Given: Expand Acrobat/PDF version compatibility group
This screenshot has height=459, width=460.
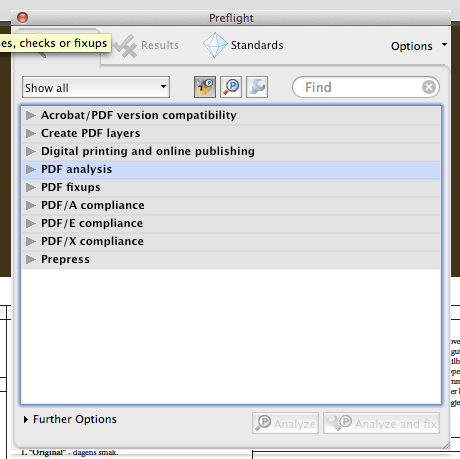Looking at the screenshot, I should coord(31,115).
